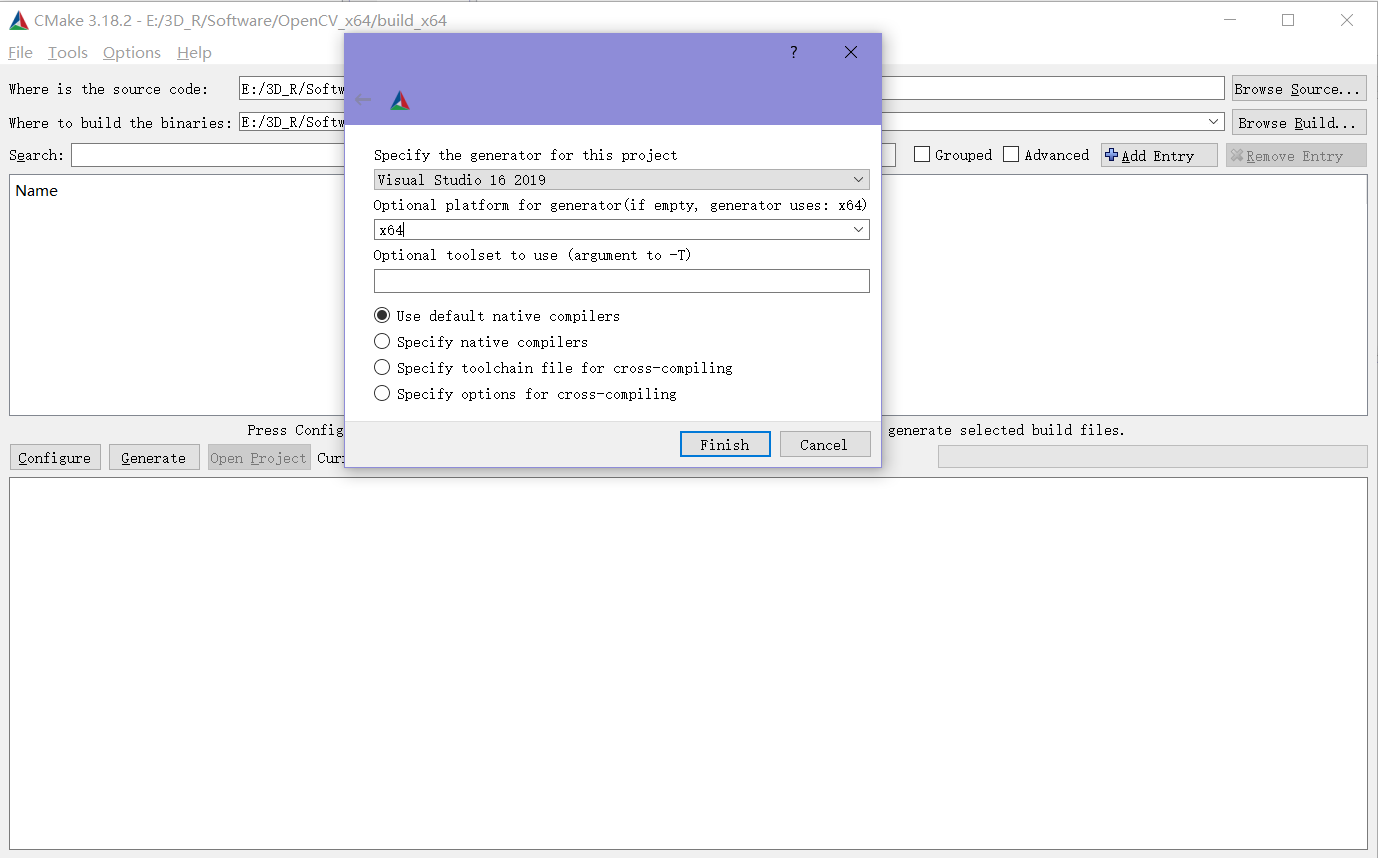Click the Name column header
This screenshot has height=858, width=1378.
37,190
